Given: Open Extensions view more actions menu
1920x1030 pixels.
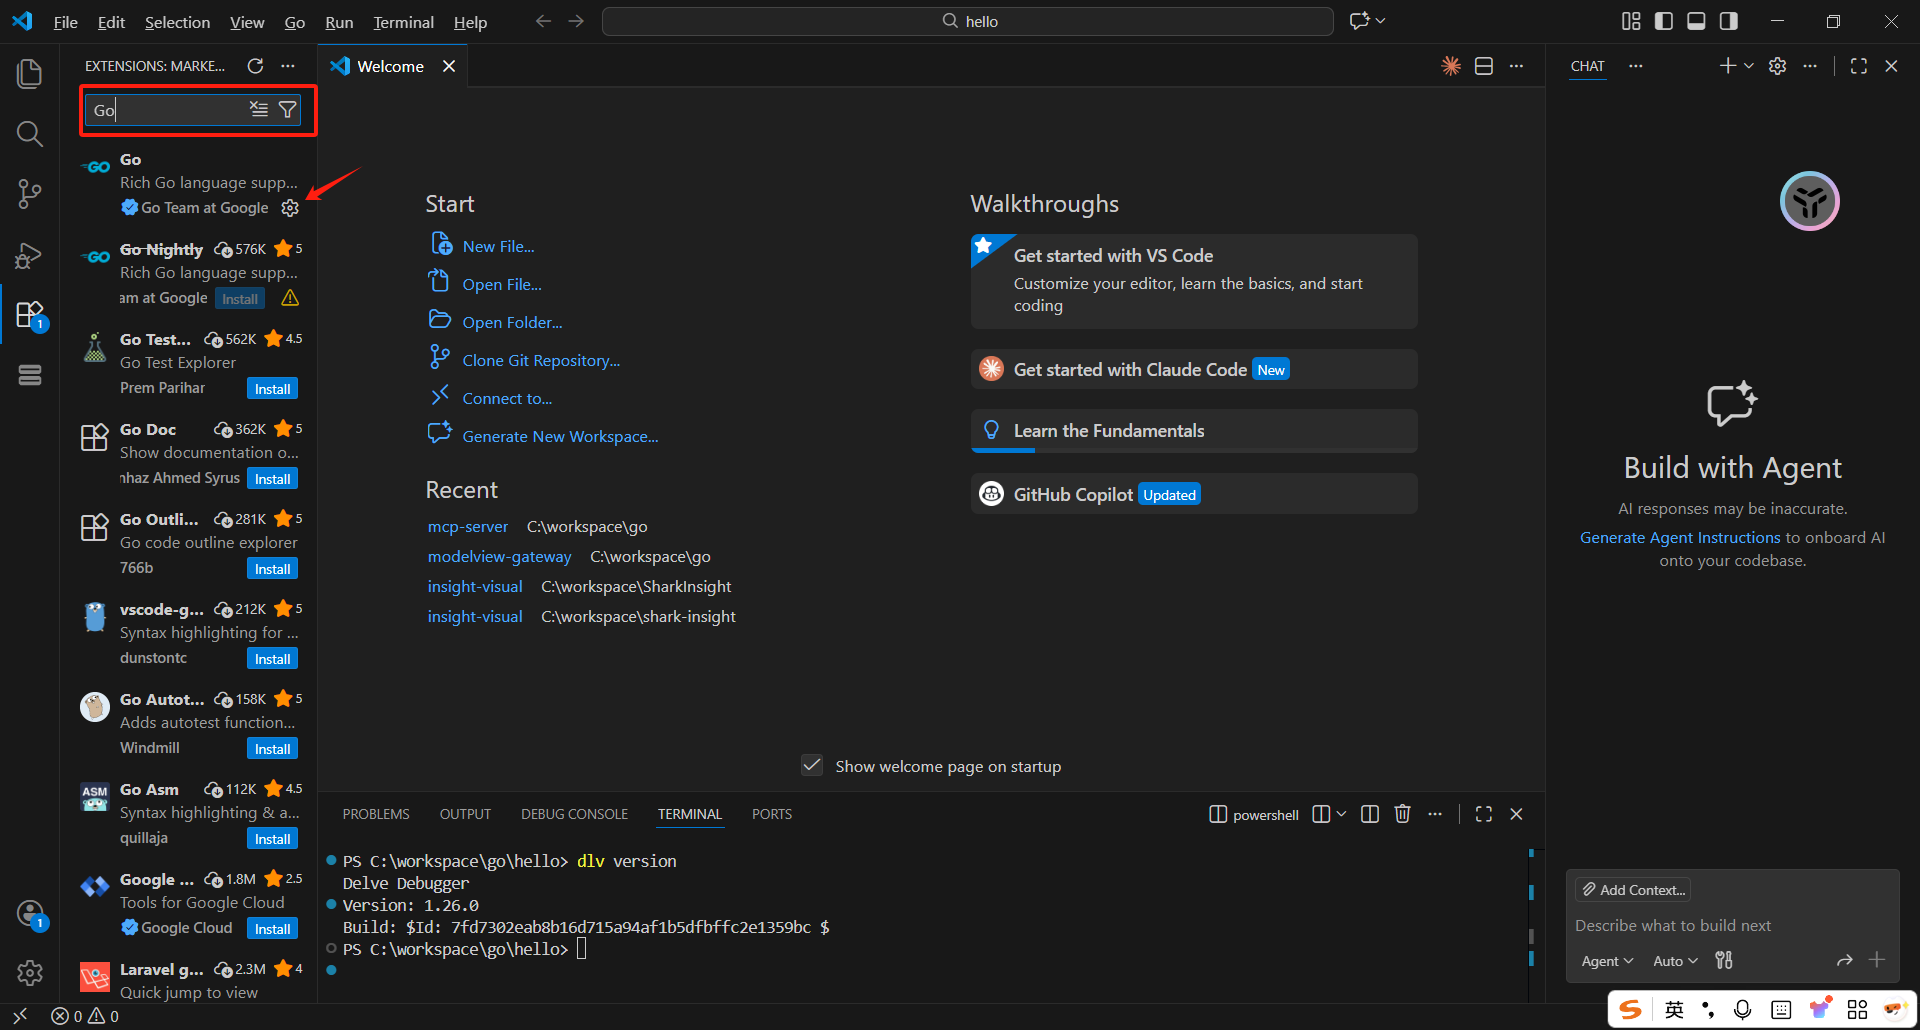Looking at the screenshot, I should 288,66.
